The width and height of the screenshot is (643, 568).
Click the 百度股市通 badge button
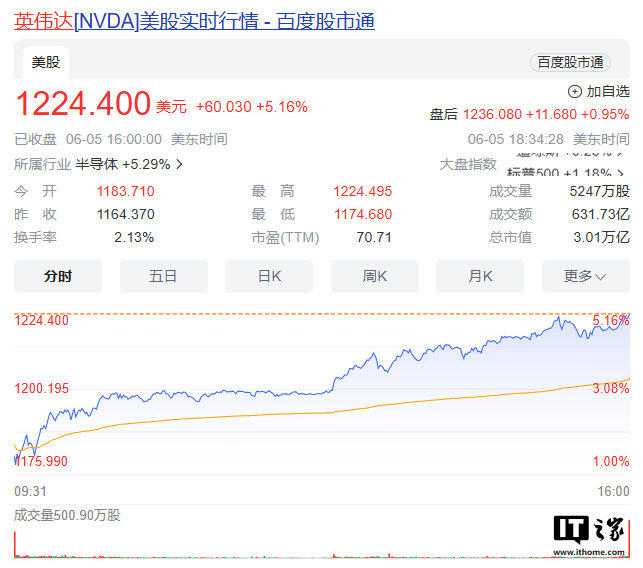[570, 62]
